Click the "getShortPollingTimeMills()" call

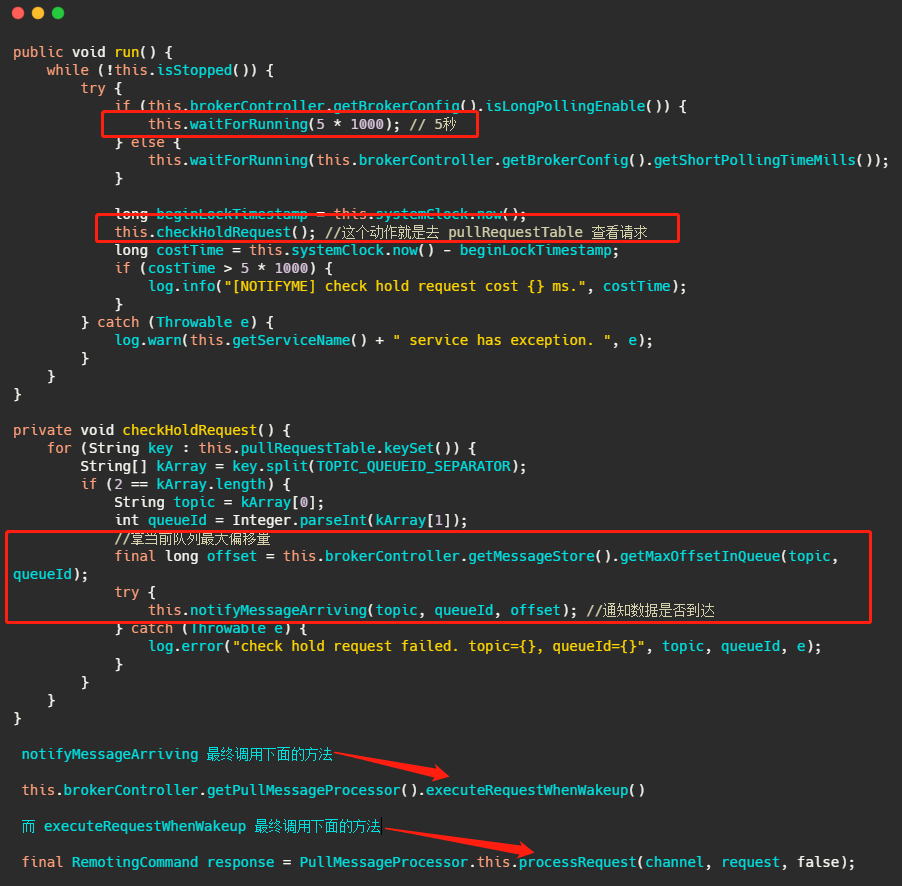763,160
